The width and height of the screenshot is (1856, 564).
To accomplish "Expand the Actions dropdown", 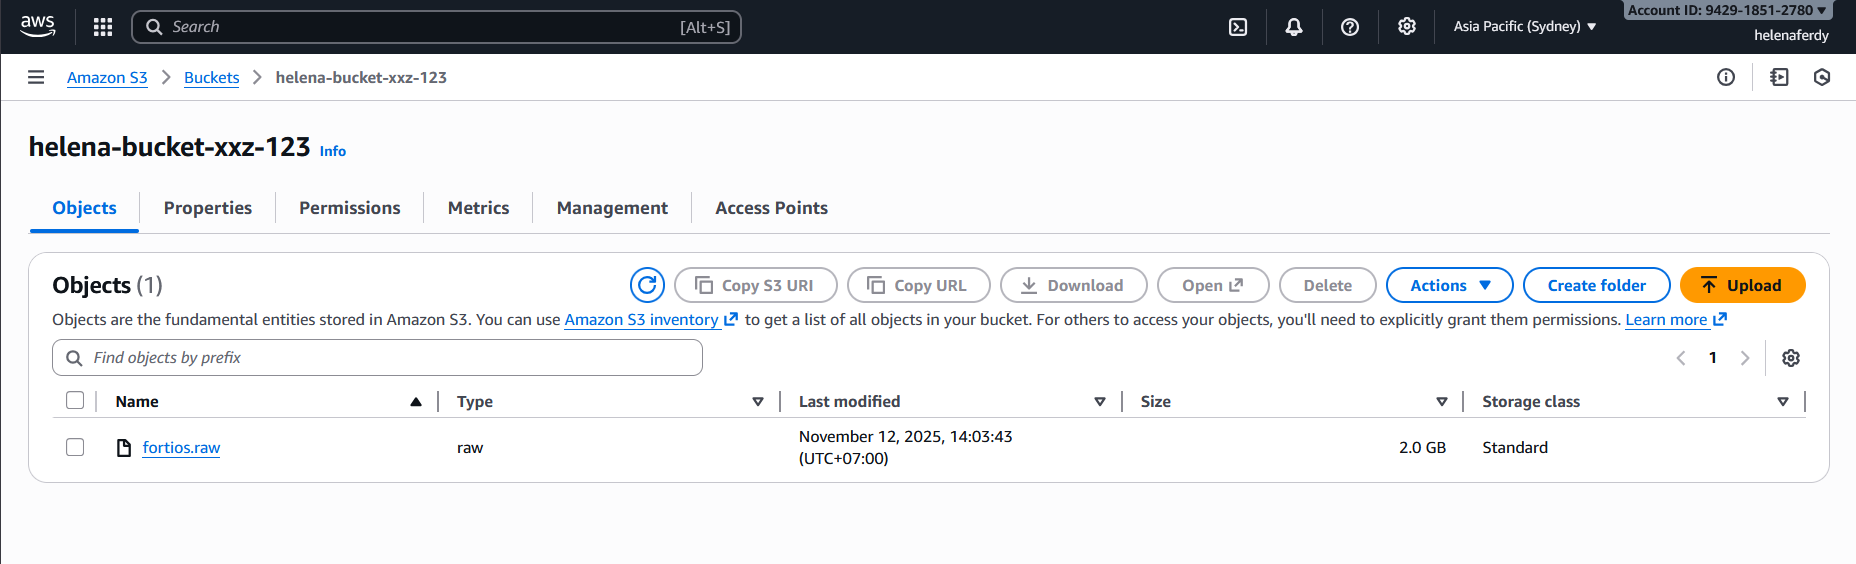I will pos(1449,285).
